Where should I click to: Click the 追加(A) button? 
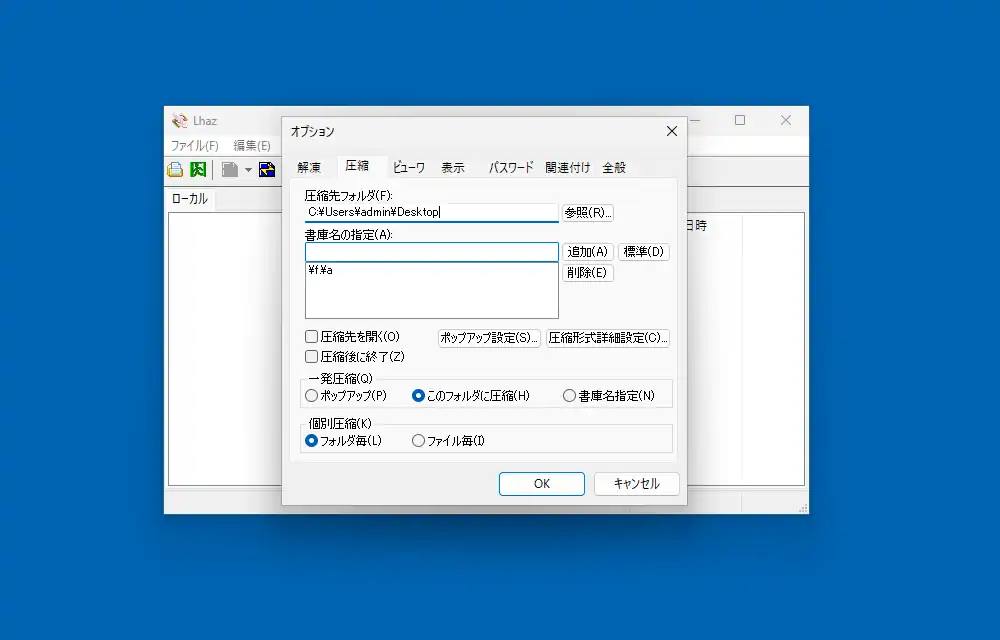[x=588, y=252]
